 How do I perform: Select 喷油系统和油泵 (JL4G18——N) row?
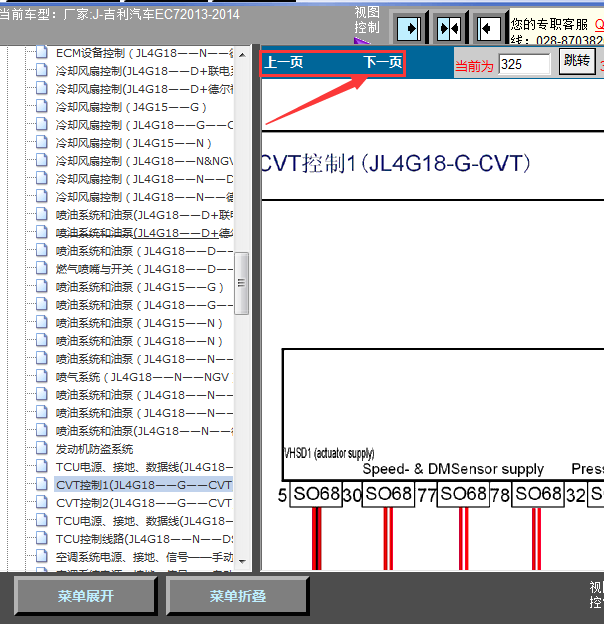(139, 341)
